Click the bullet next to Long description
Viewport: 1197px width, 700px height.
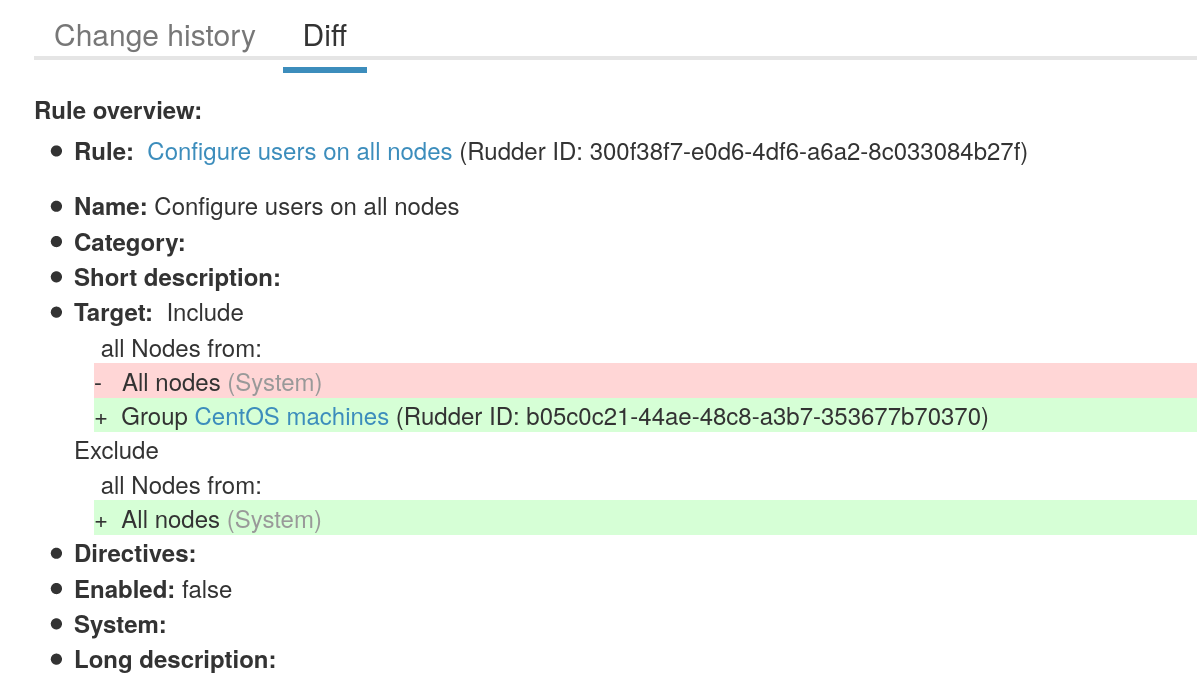point(58,659)
